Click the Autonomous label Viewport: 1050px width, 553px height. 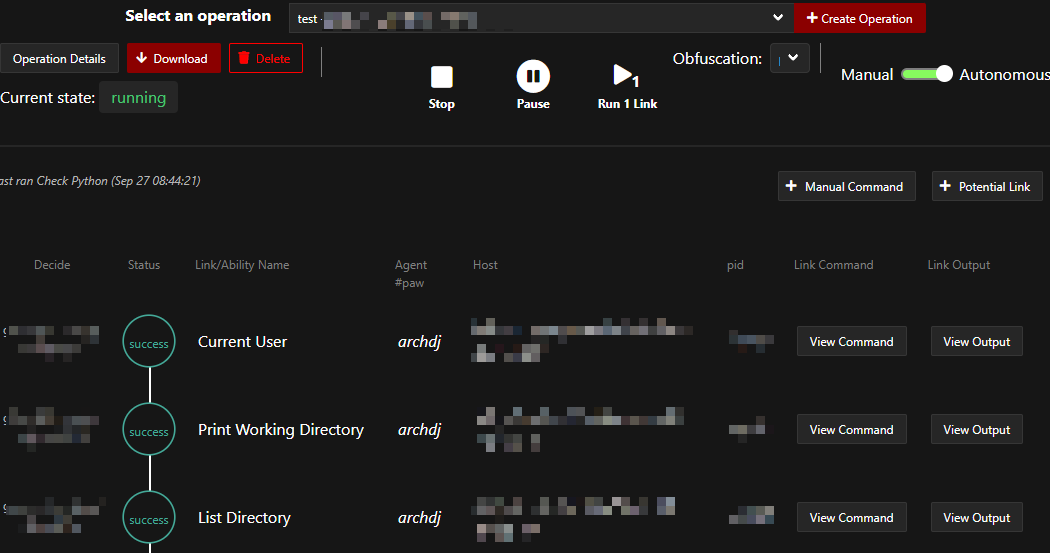tap(1004, 74)
